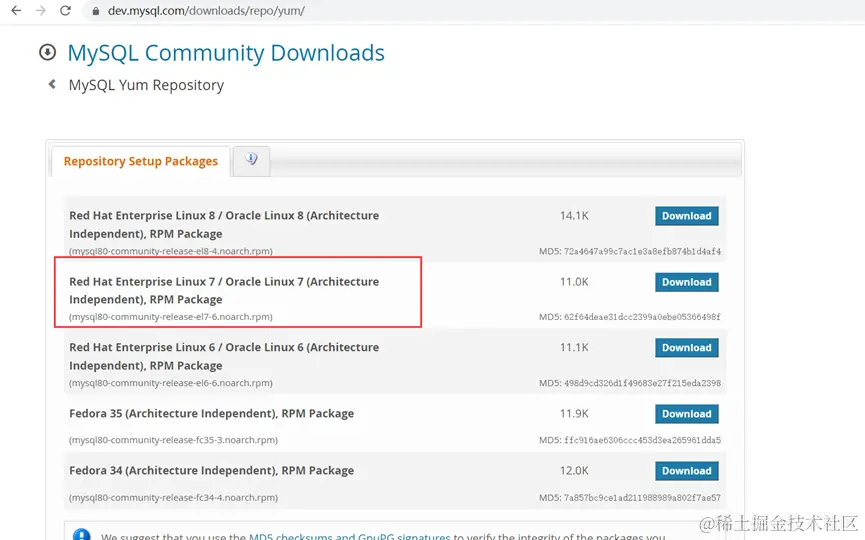Click the 11.1K file size value
The image size is (865, 540).
[574, 347]
